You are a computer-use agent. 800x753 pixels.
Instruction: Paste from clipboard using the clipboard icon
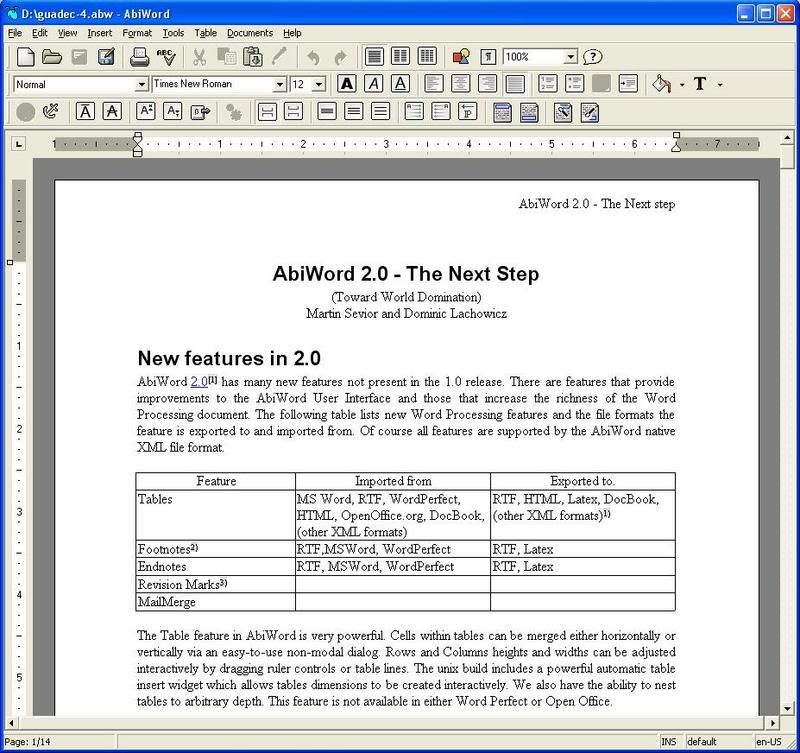(x=253, y=57)
